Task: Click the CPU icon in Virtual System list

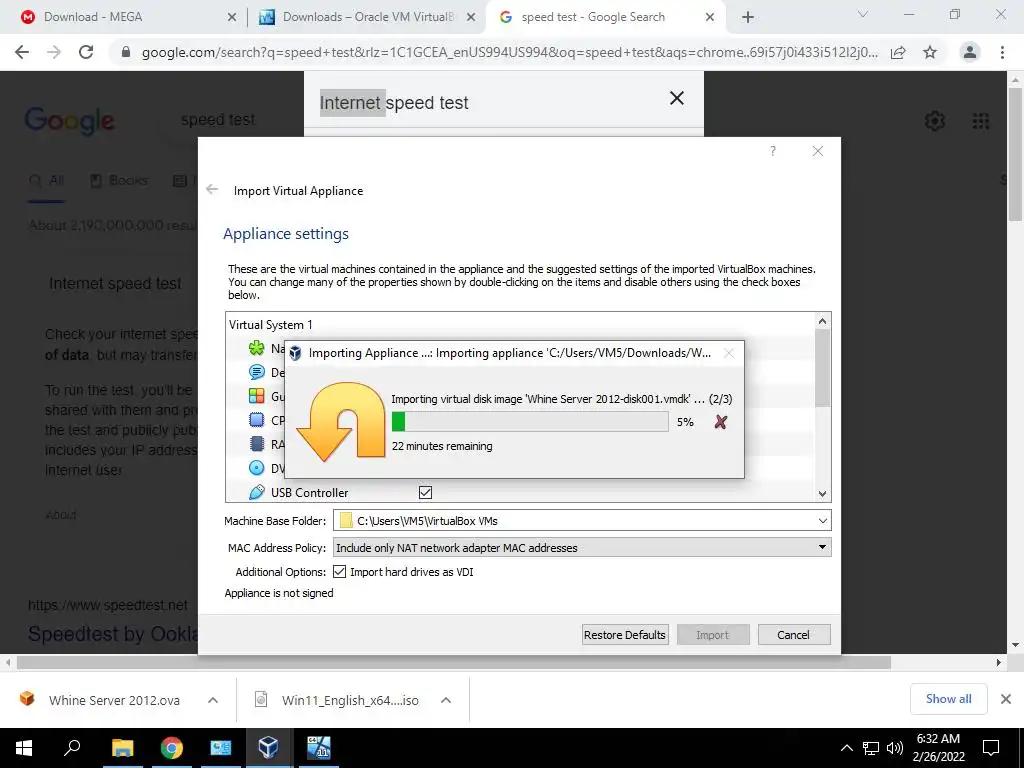Action: pos(257,420)
